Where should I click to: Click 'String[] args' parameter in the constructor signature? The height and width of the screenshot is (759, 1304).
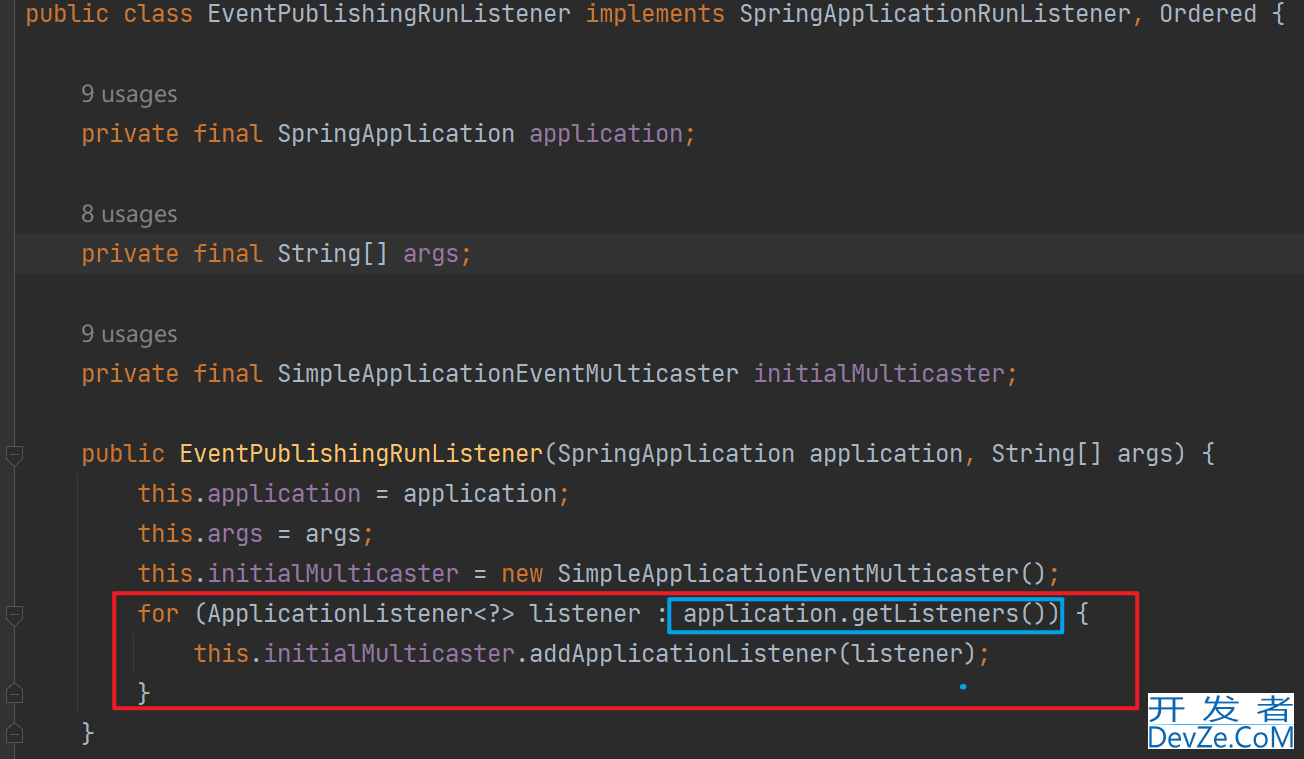tap(1081, 454)
